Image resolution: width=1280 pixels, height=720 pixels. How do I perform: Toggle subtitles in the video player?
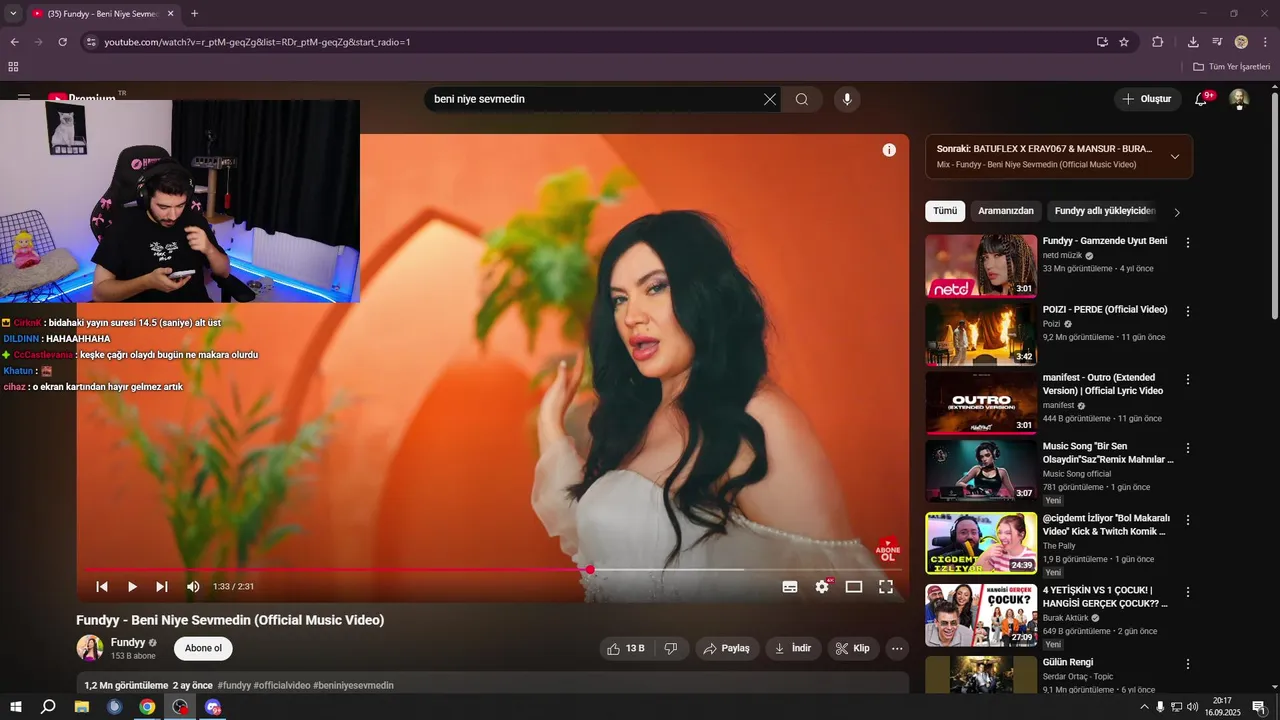click(790, 587)
